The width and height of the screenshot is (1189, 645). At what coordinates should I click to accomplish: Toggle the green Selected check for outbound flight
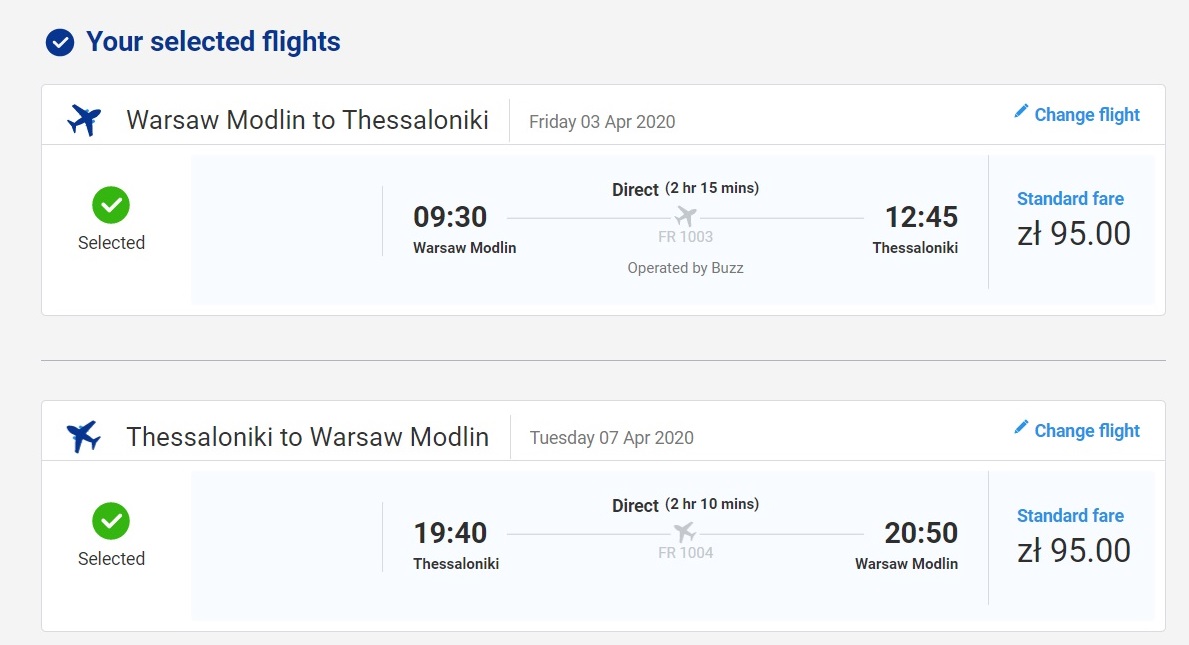(x=111, y=205)
